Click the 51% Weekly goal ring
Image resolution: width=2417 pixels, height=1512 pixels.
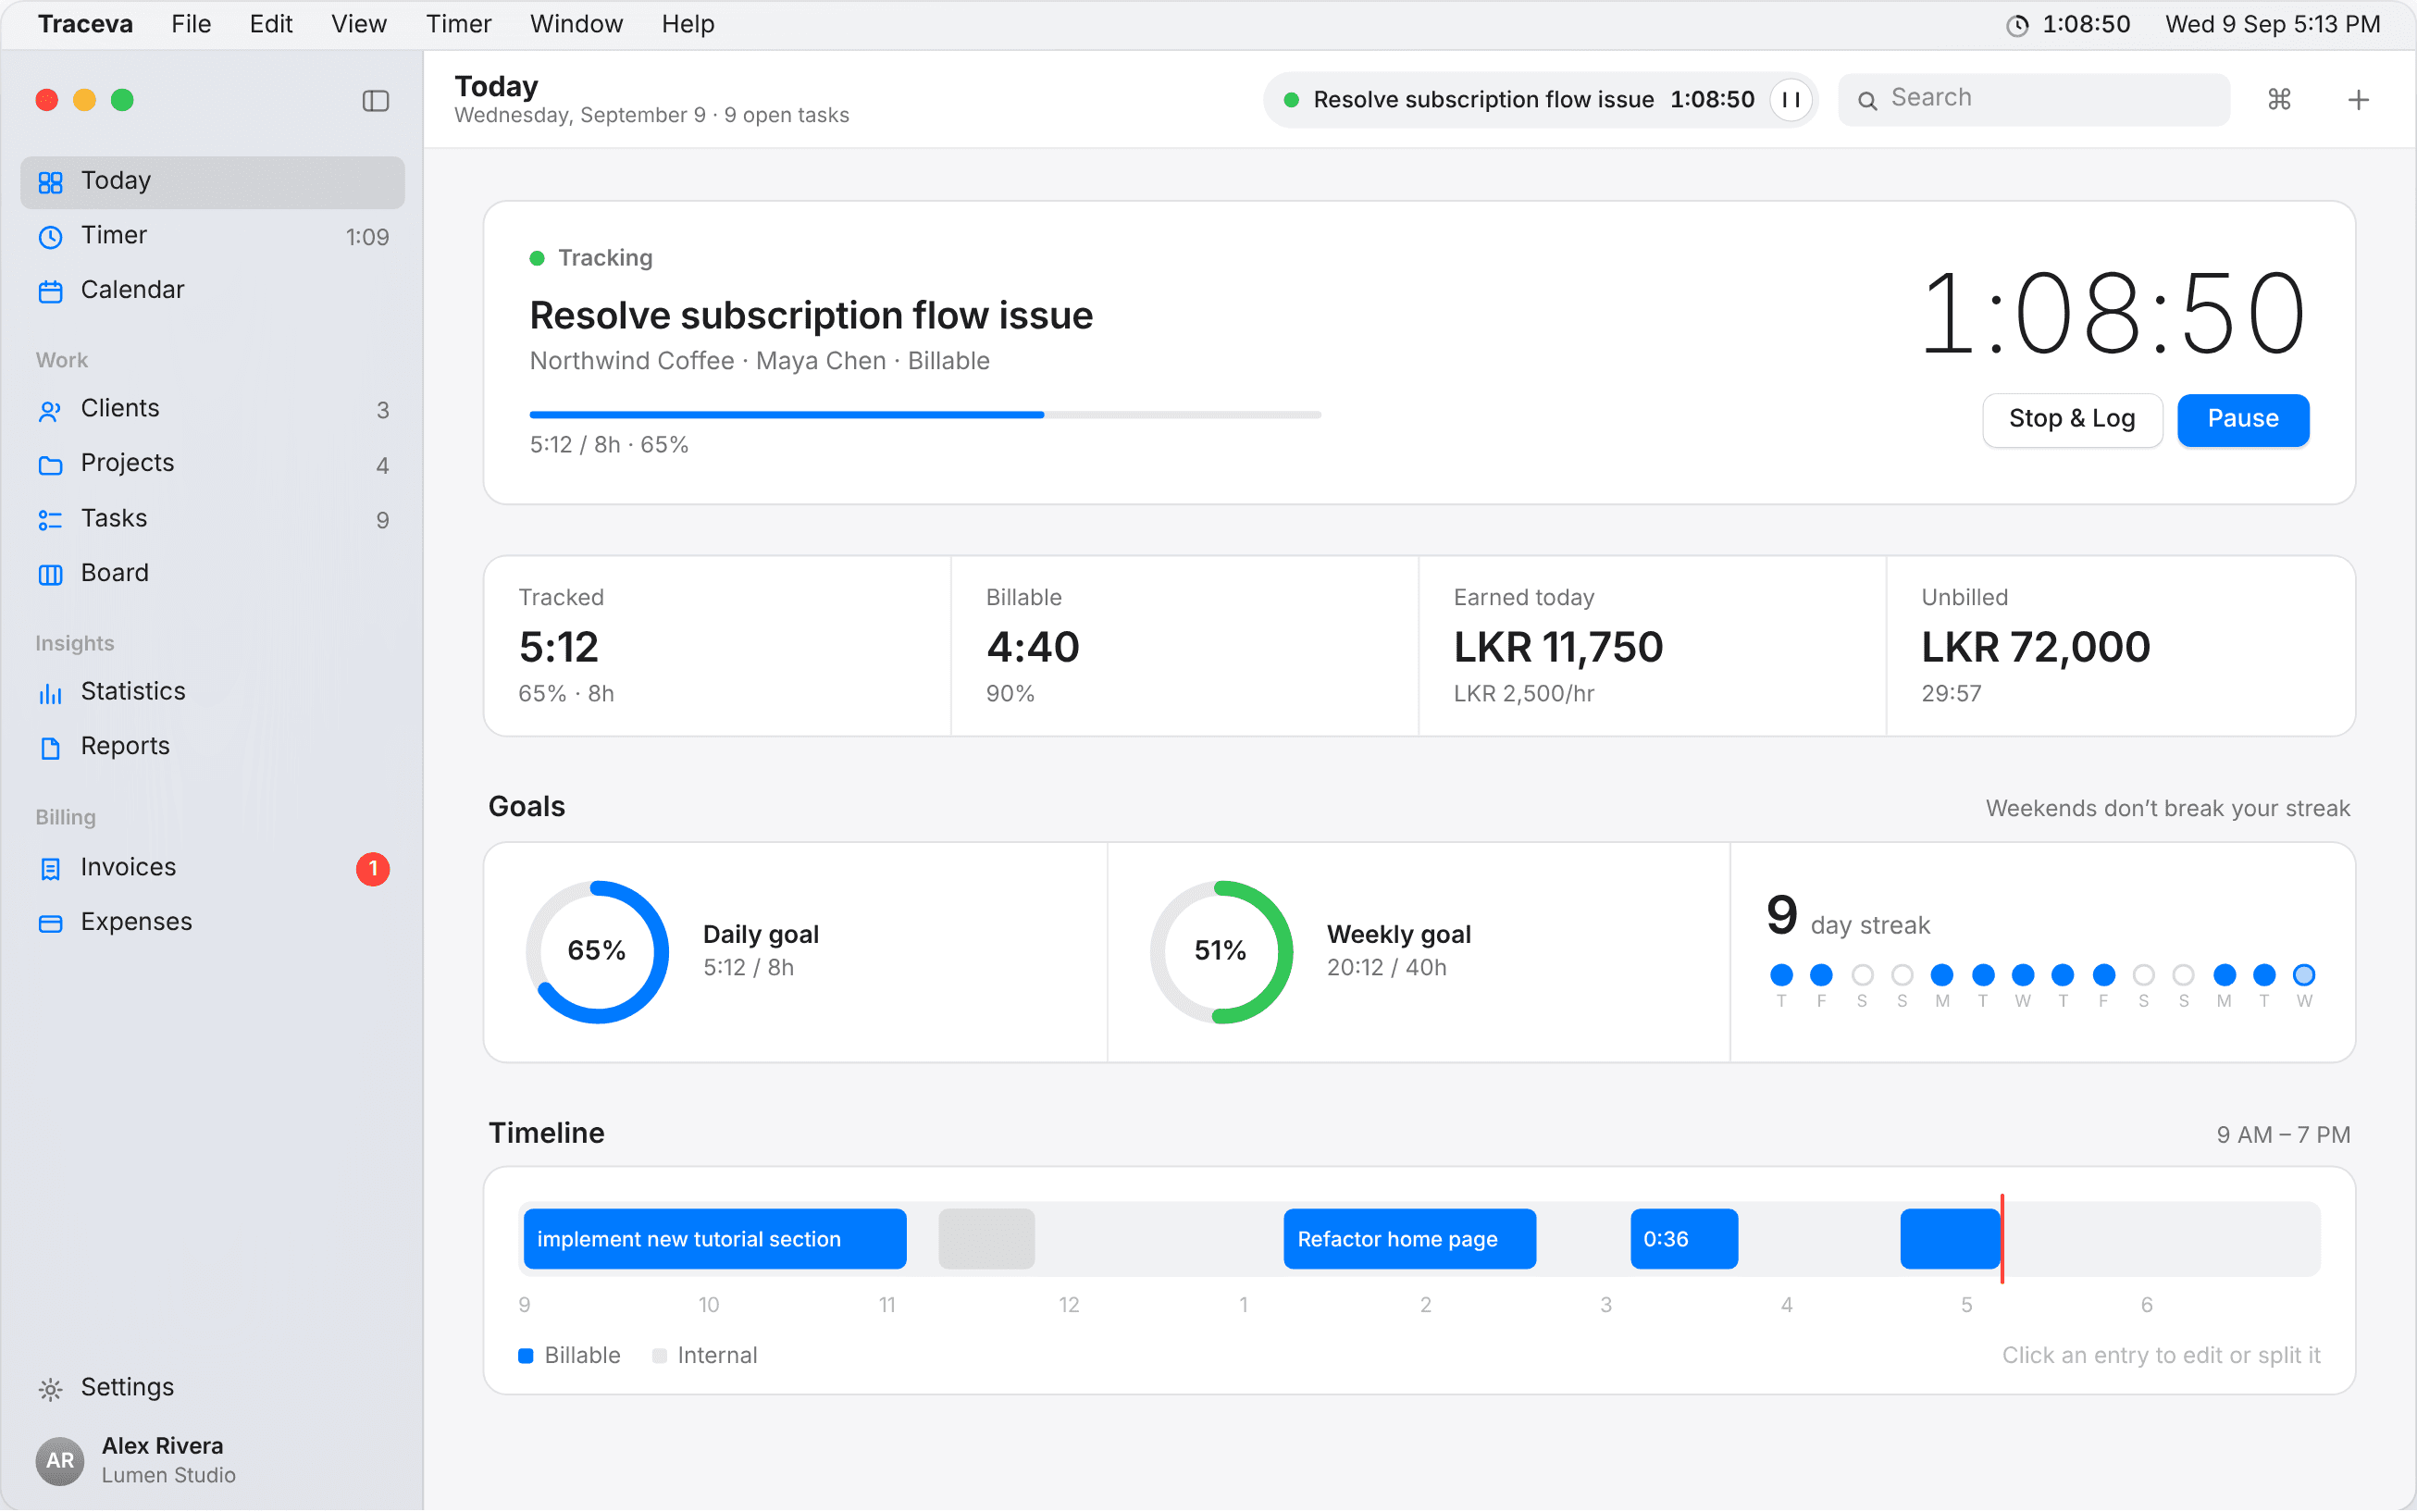pyautogui.click(x=1221, y=952)
